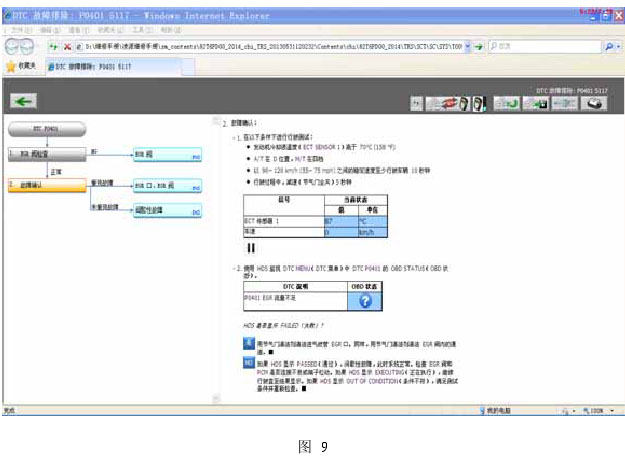Open the address bar dropdown arrow

(466, 47)
